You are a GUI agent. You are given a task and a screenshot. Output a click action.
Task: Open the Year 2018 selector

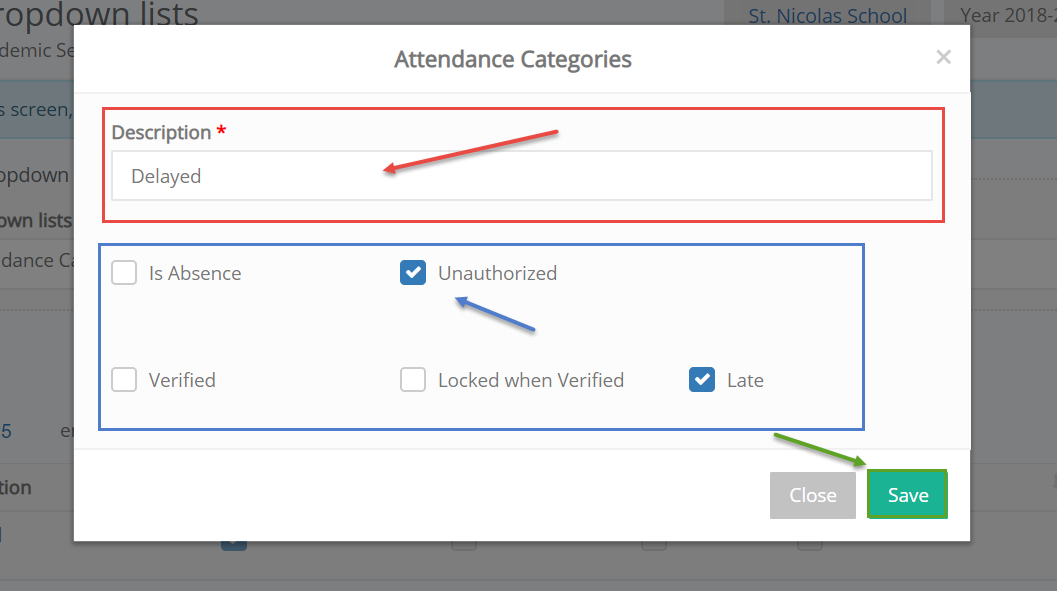1008,15
